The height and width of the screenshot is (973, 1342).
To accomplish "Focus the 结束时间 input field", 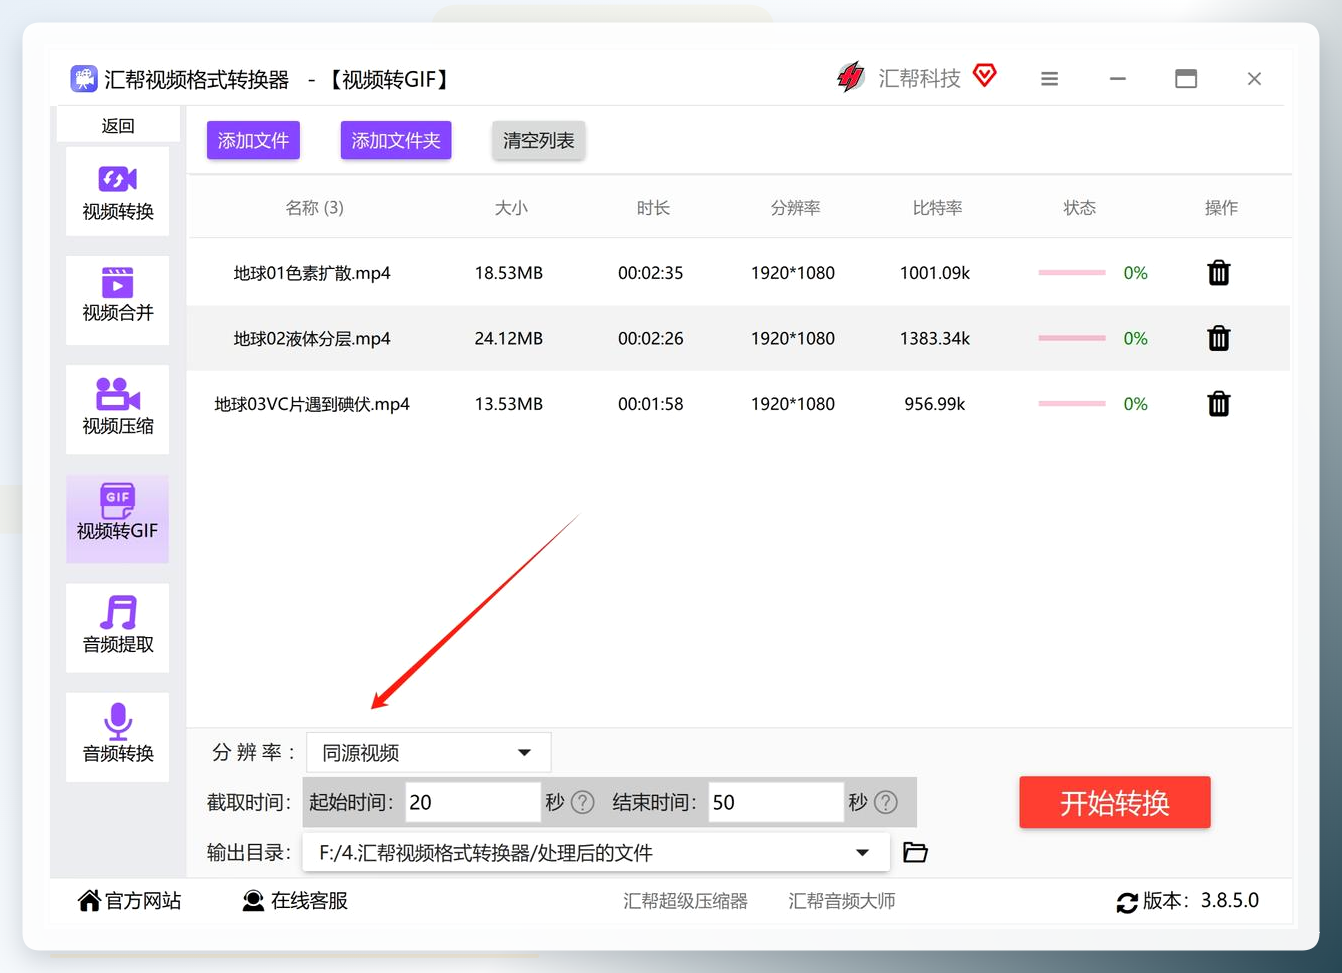I will coord(775,802).
